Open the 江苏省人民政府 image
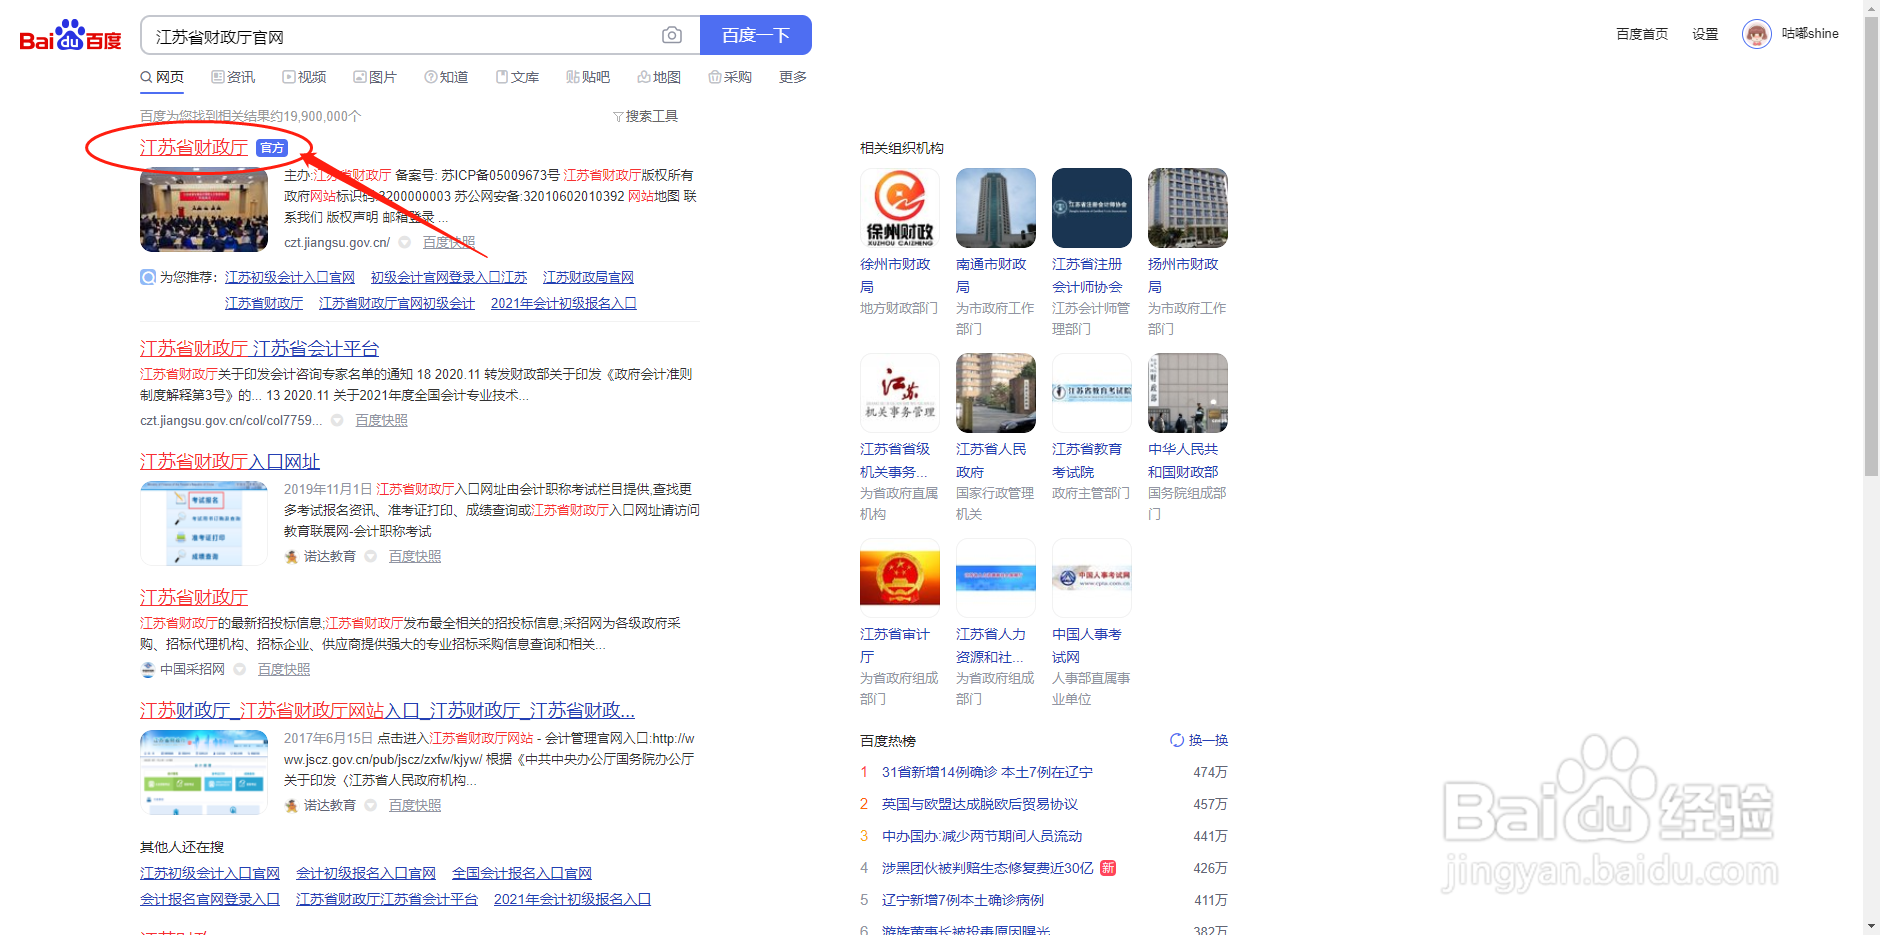 (996, 393)
